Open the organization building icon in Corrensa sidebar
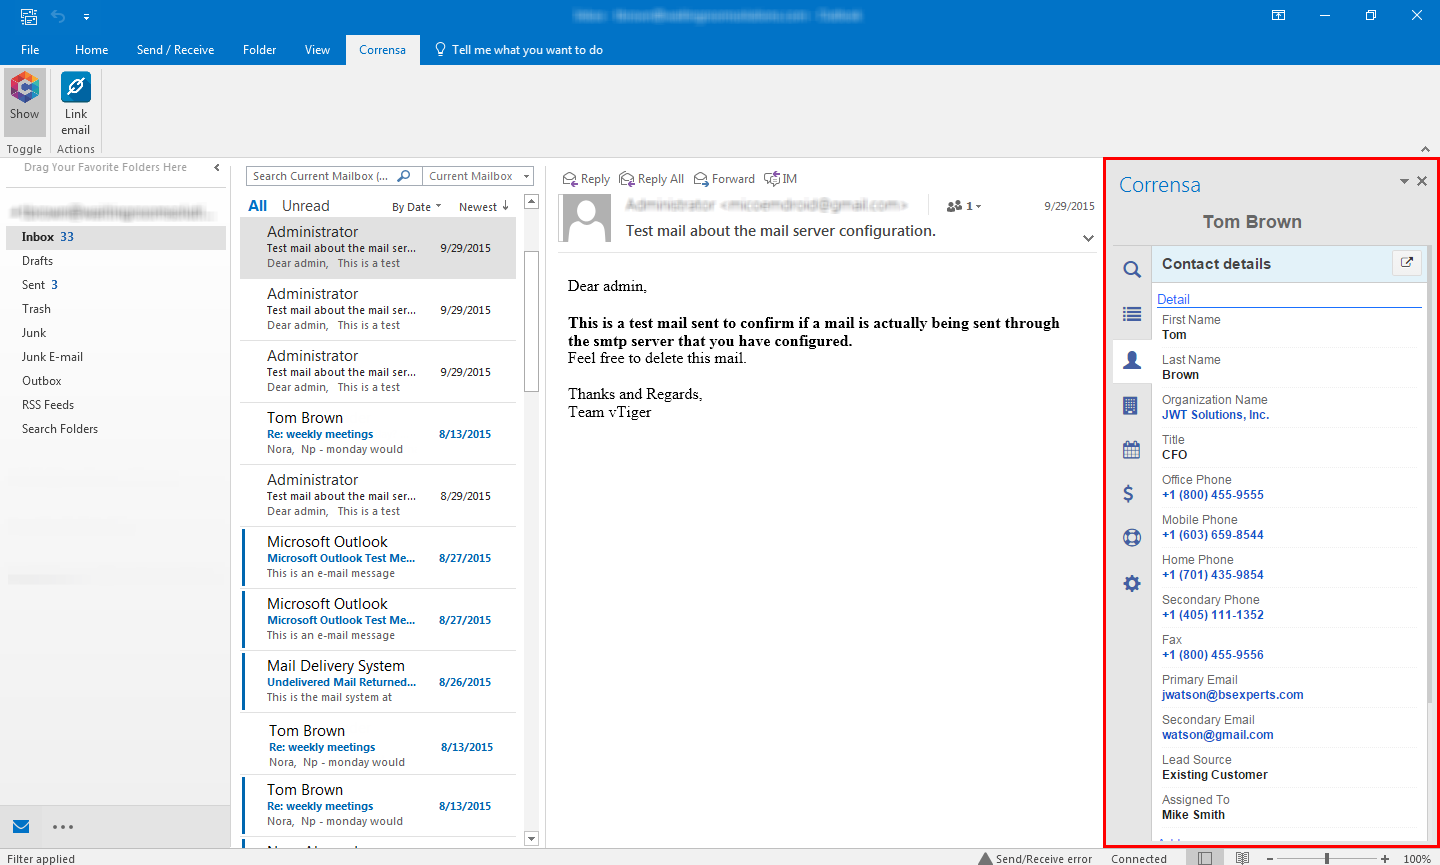 pos(1131,405)
